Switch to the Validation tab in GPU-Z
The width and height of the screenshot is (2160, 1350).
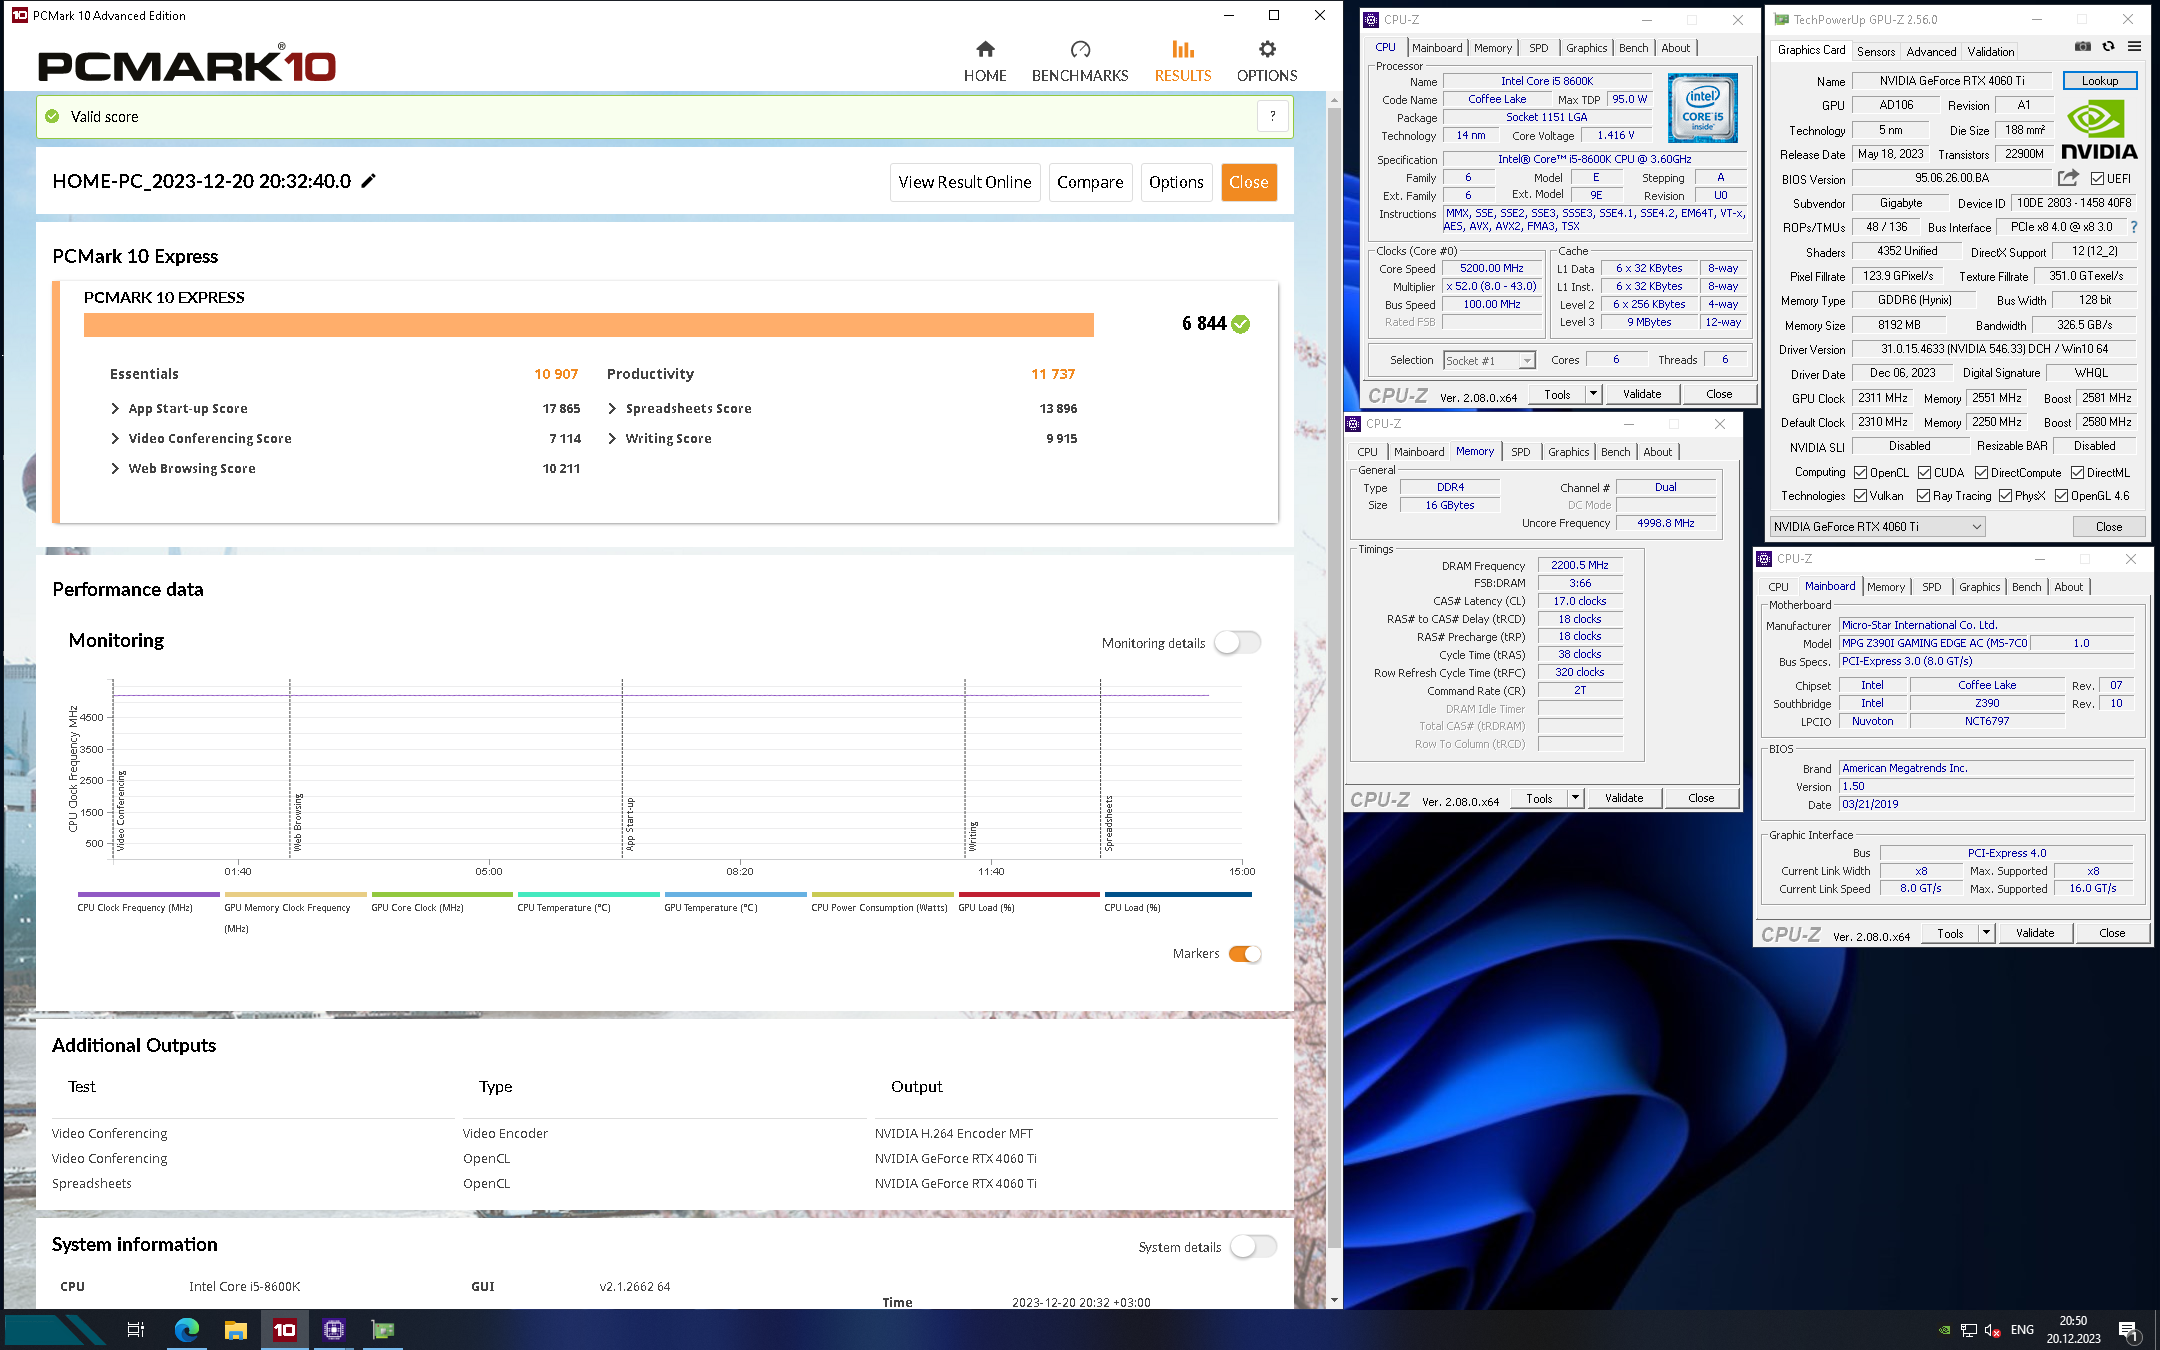tap(1991, 51)
